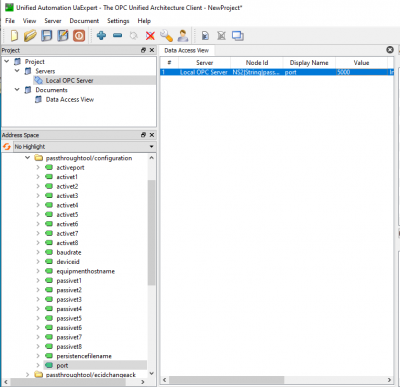This screenshot has width=400, height=387.
Task: Expand the deviceid node
Action: point(38,262)
